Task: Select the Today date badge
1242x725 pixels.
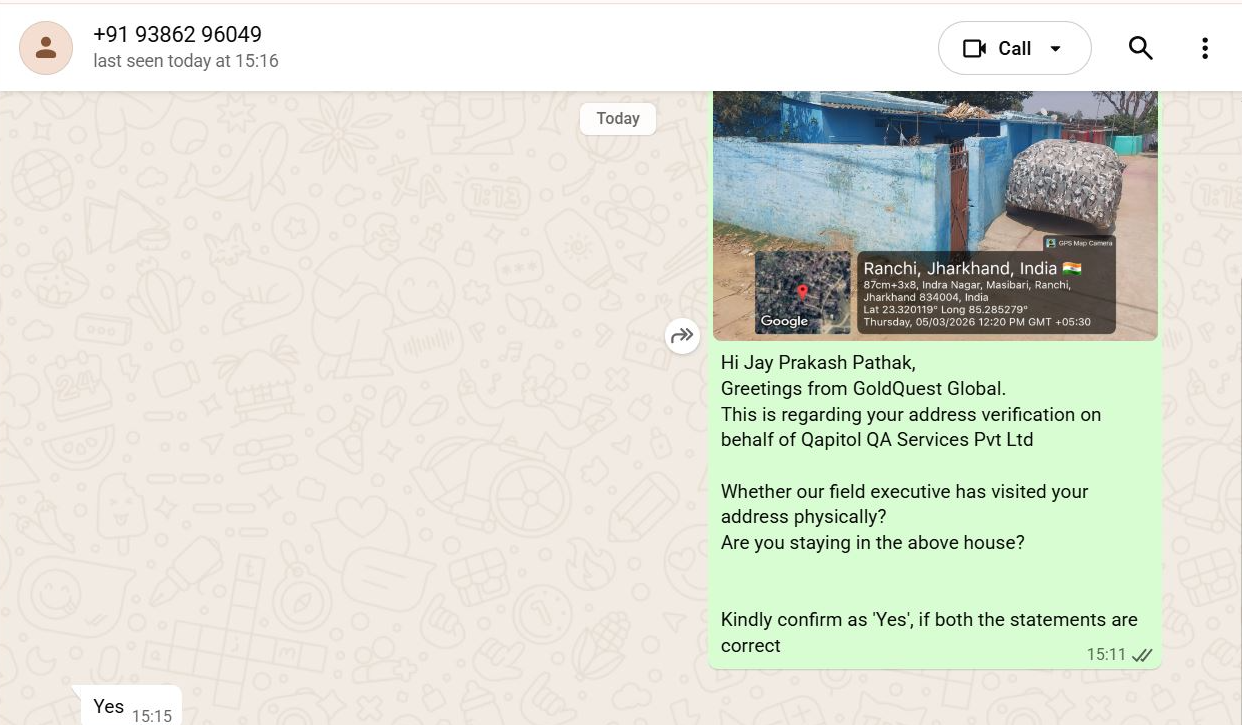Action: (618, 118)
